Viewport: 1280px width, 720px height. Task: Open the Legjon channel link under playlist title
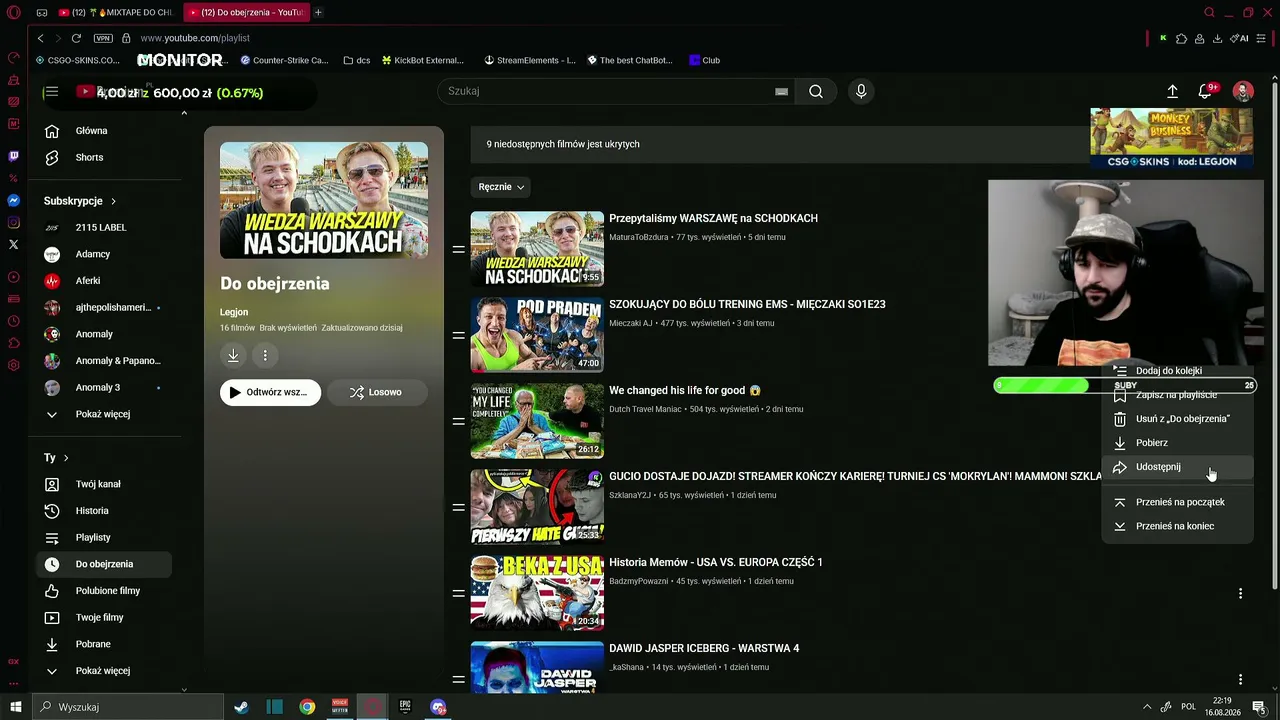[x=234, y=312]
